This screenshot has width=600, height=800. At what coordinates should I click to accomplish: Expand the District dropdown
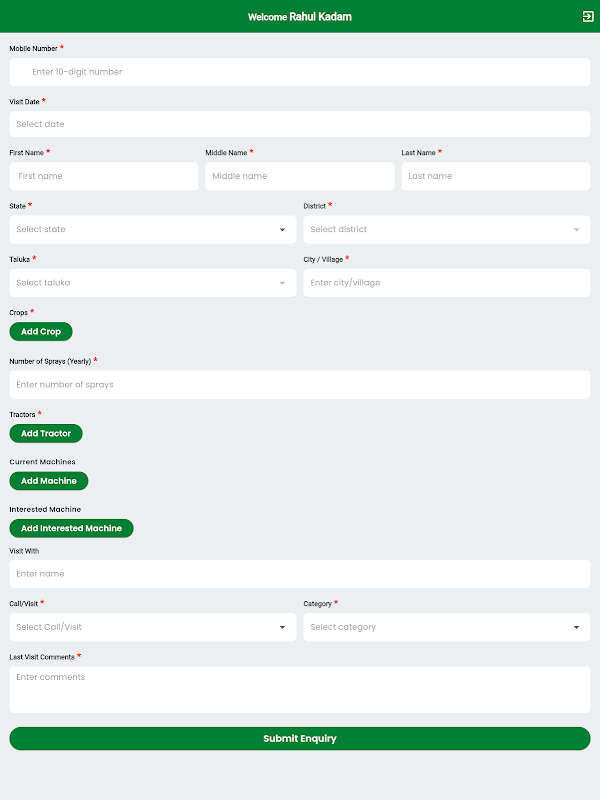tap(447, 230)
